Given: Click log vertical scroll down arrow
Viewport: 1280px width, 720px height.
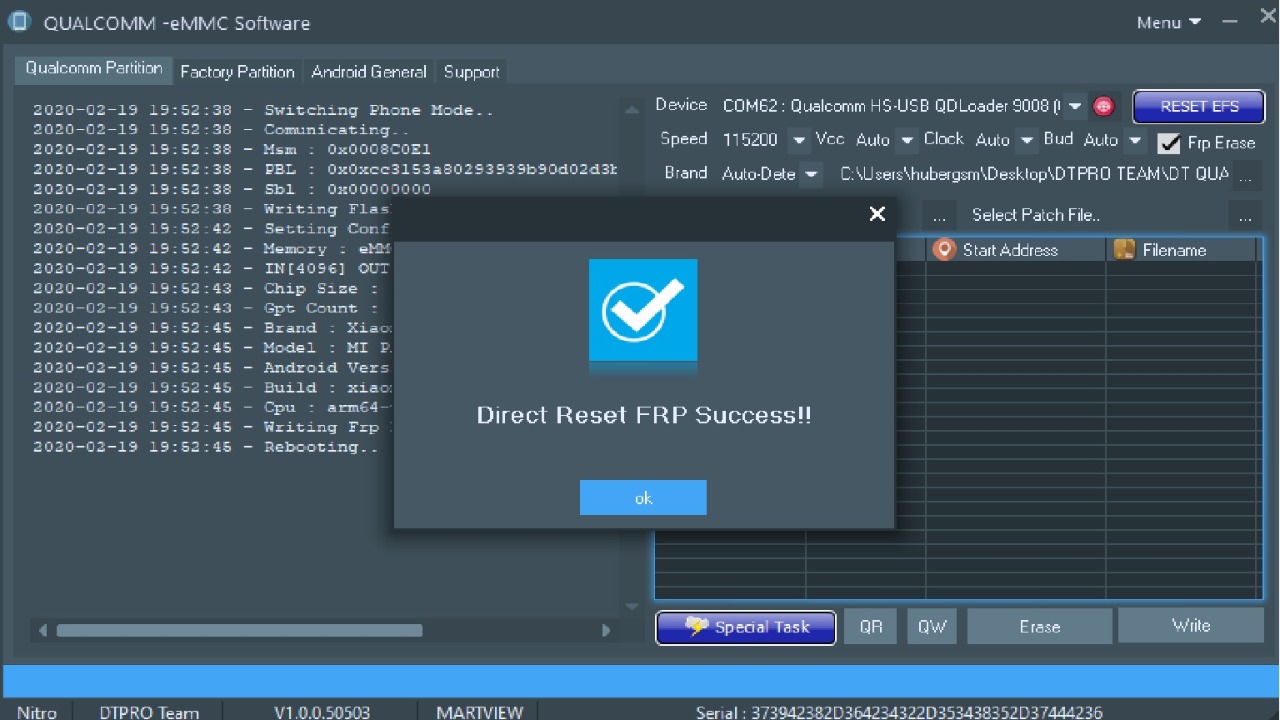Looking at the screenshot, I should [632, 605].
